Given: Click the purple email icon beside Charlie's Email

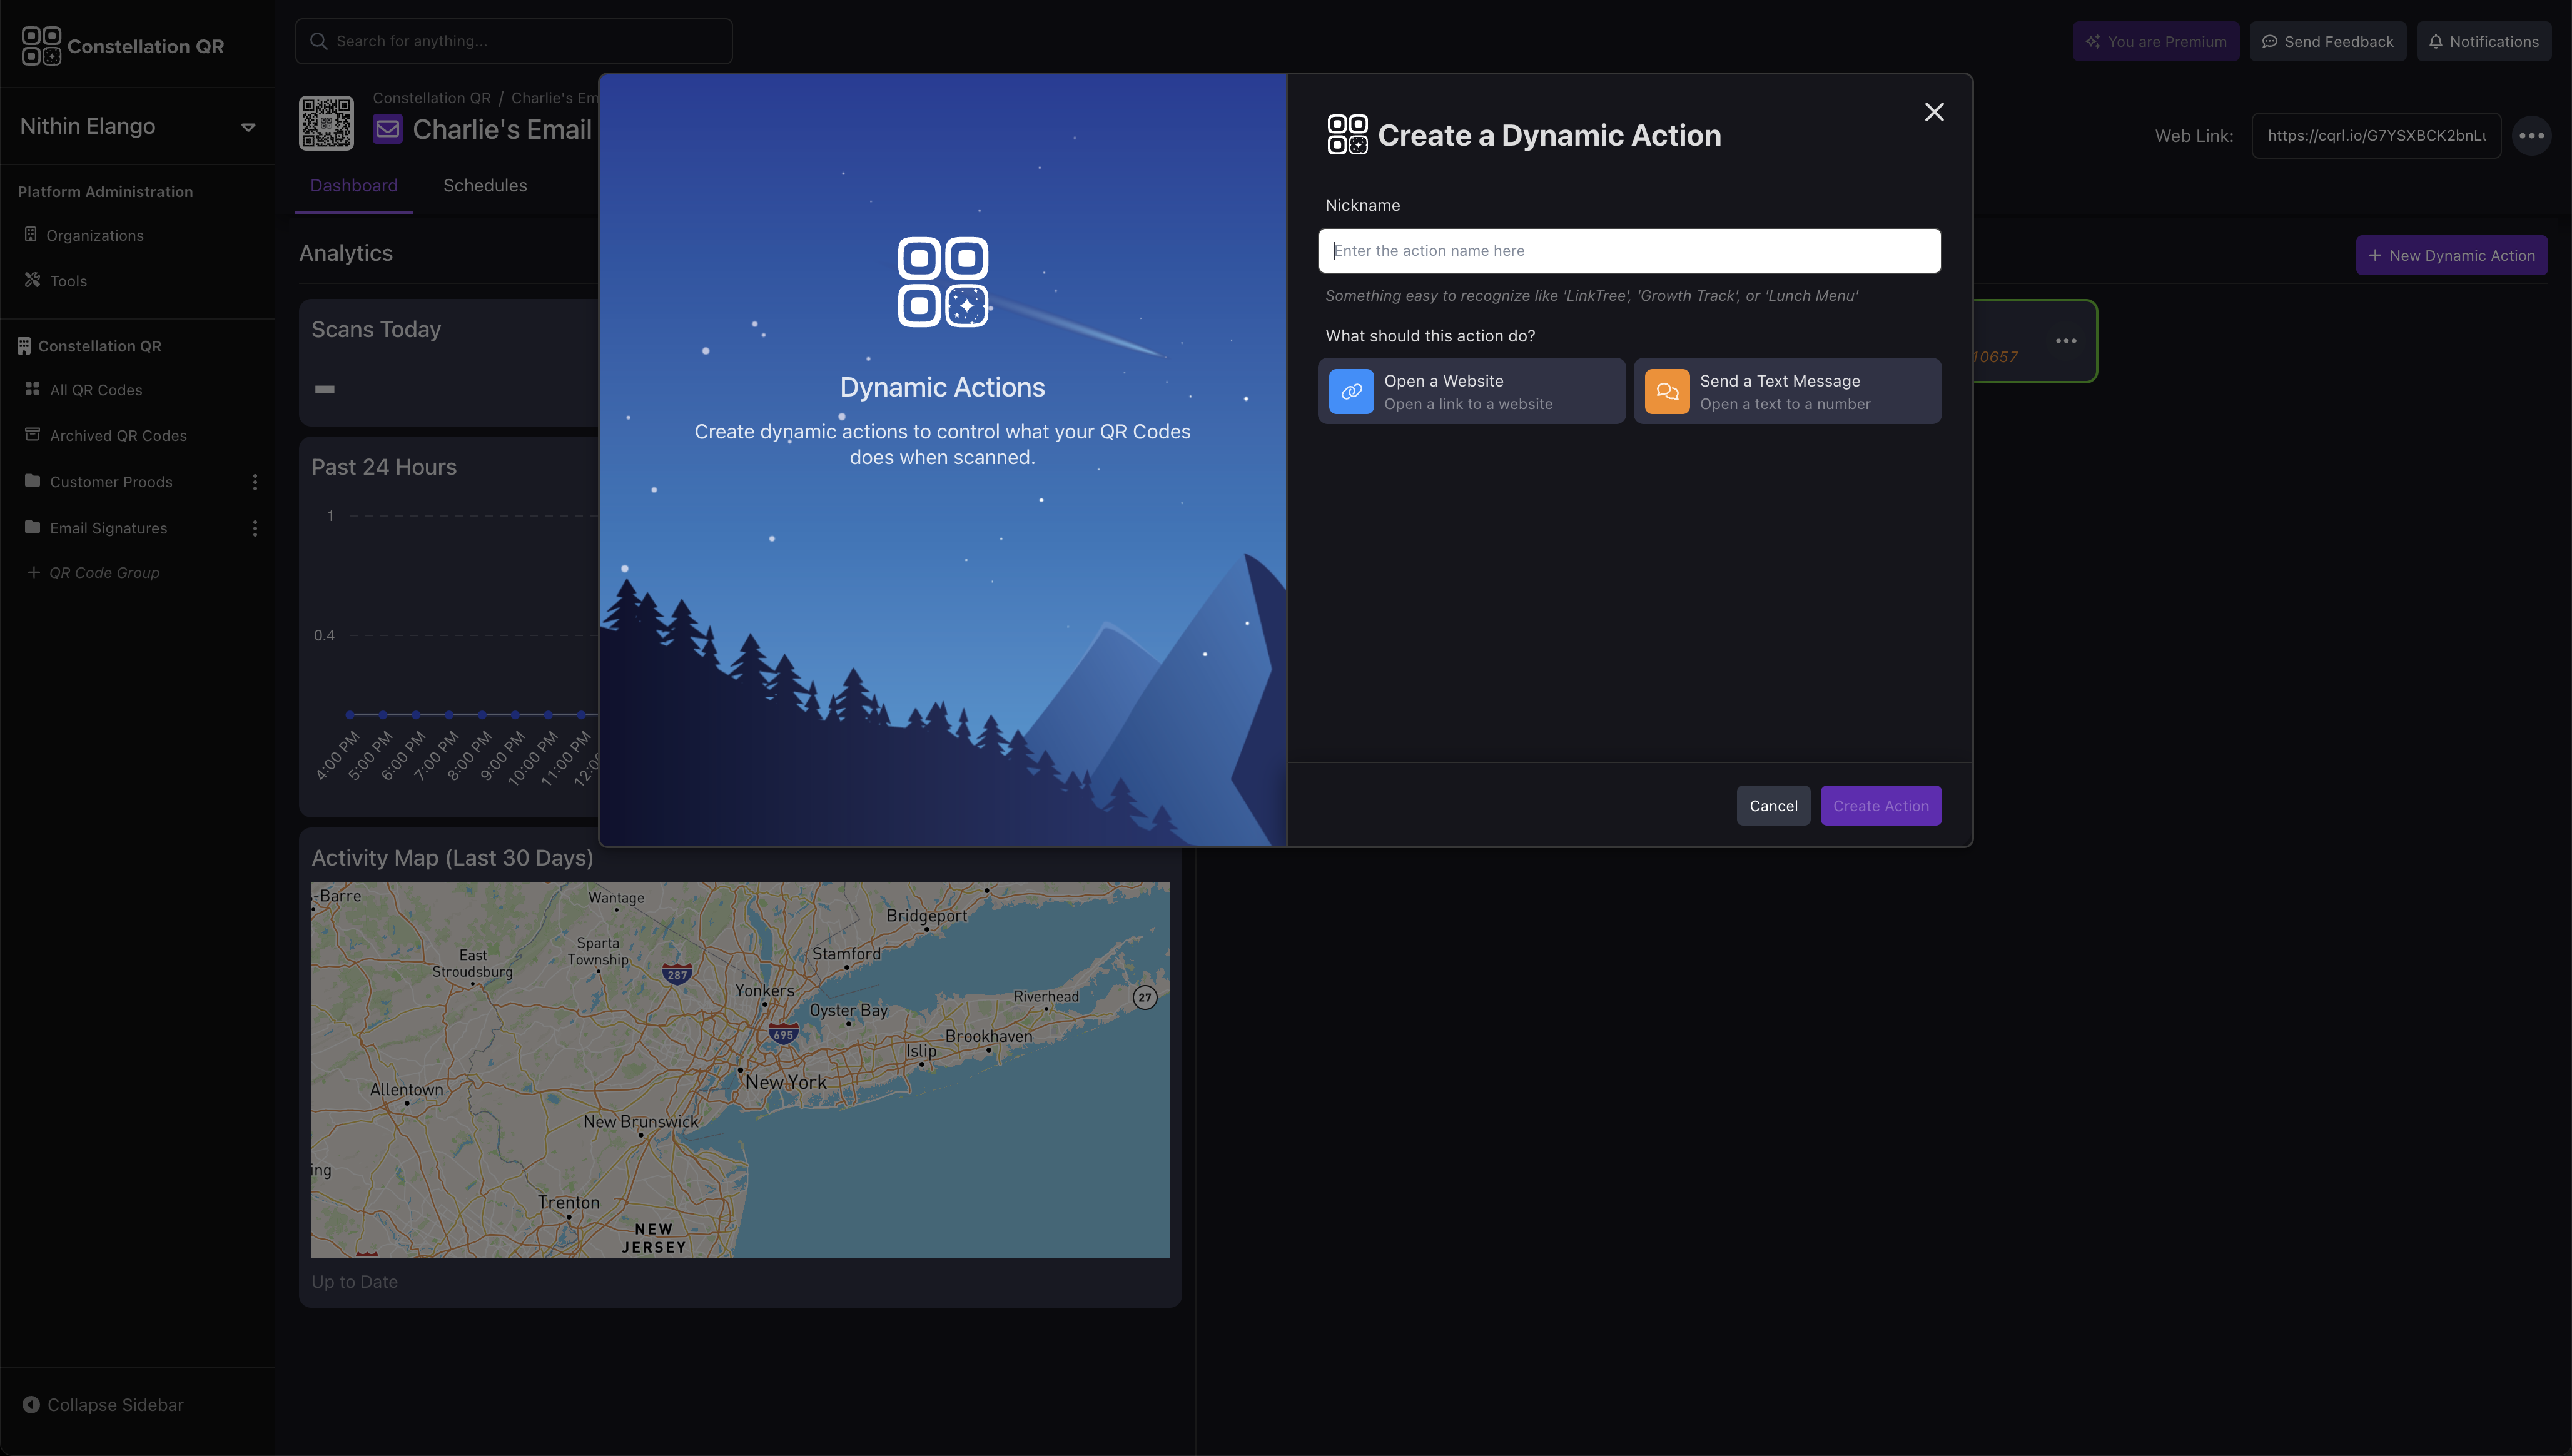Looking at the screenshot, I should tap(387, 129).
